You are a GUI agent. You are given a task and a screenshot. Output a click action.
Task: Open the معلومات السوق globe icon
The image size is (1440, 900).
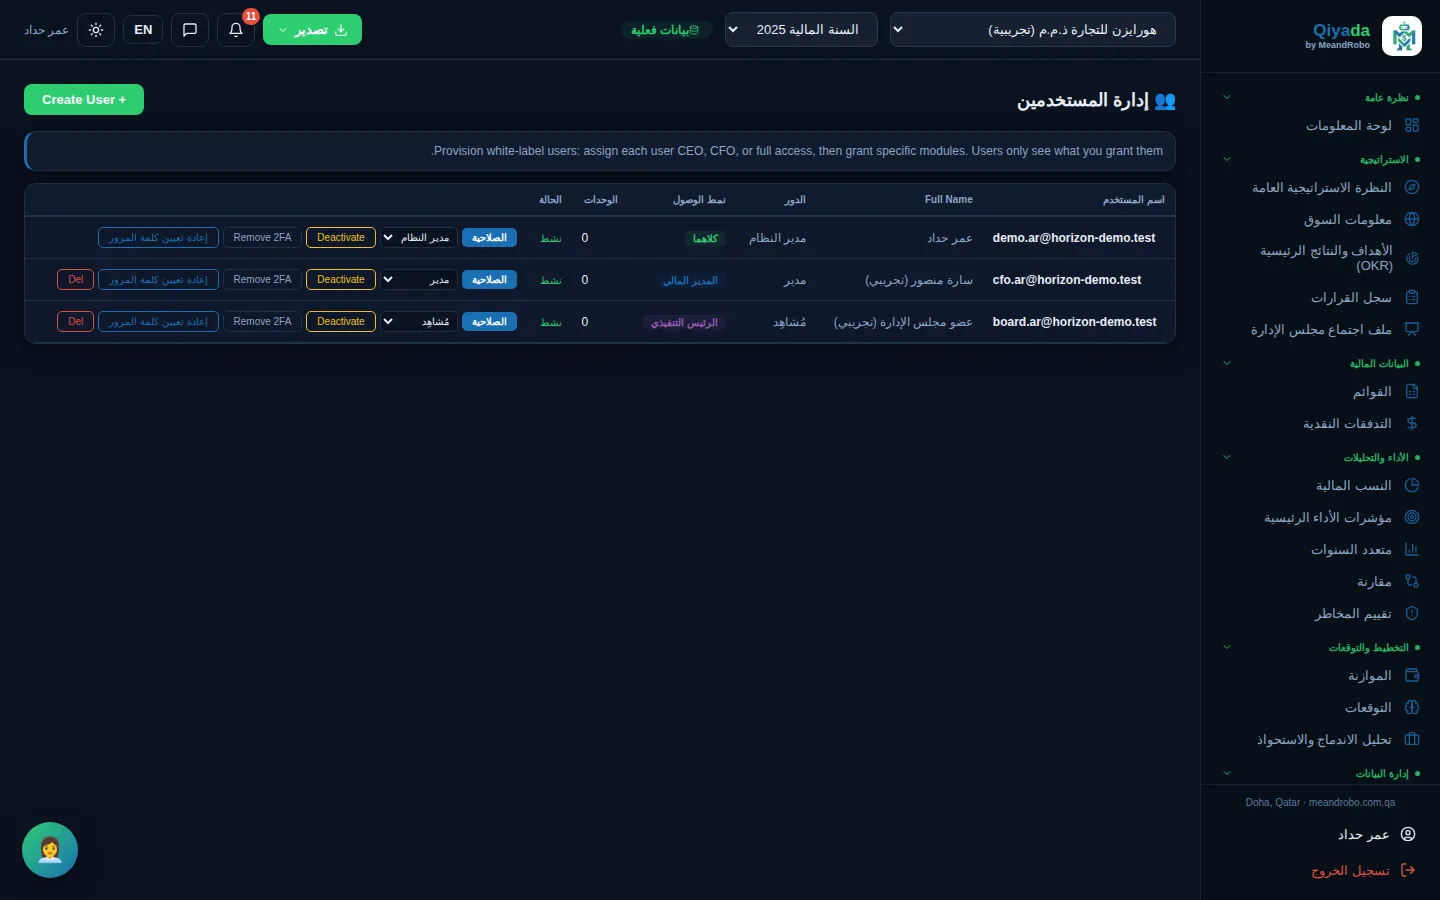tap(1412, 219)
